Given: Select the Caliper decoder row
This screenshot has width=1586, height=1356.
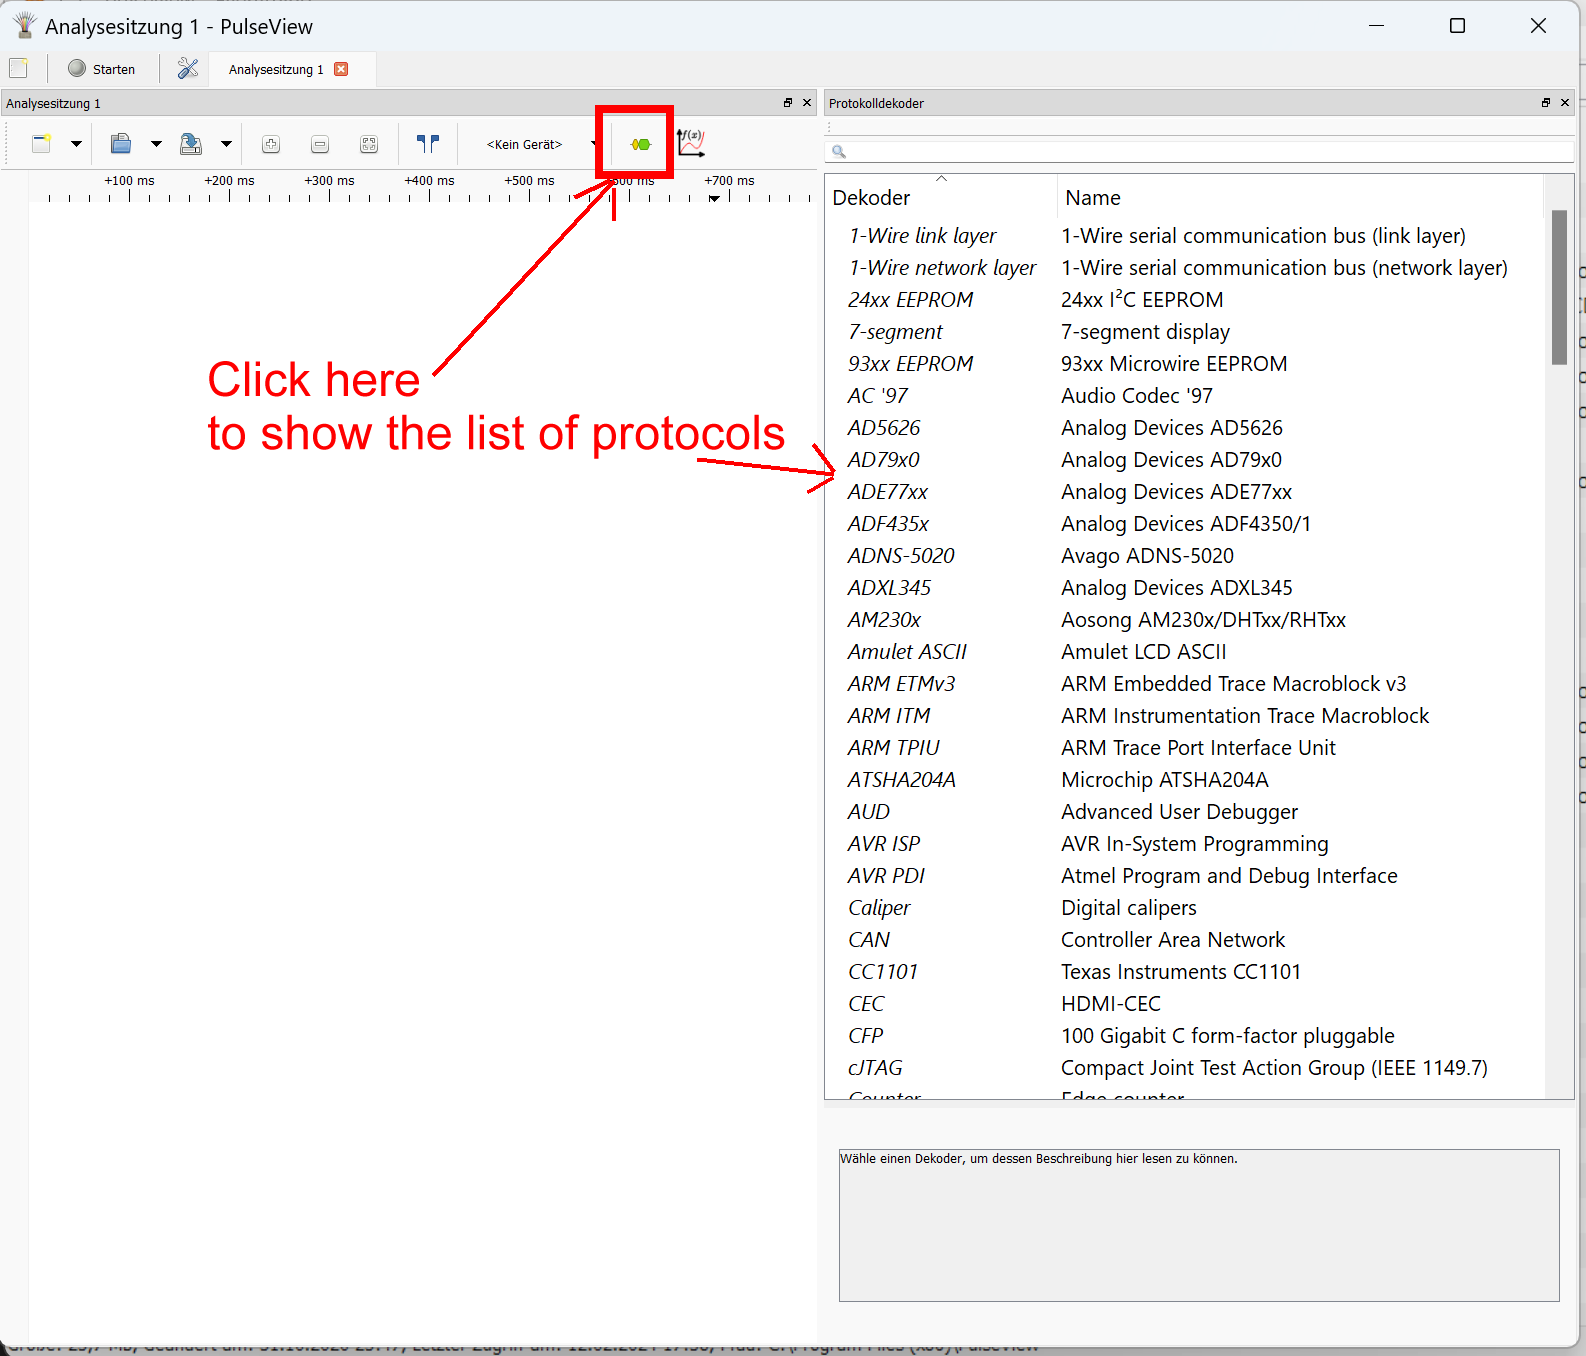Looking at the screenshot, I should [1185, 908].
